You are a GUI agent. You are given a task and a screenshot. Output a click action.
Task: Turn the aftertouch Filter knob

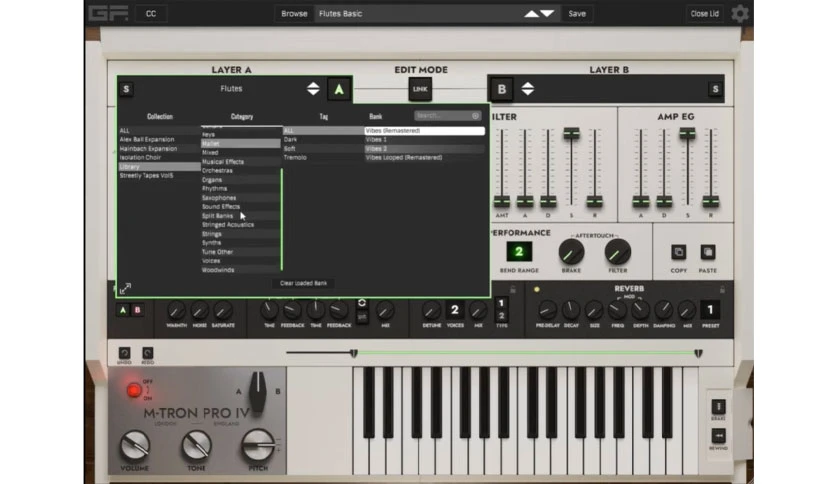pyautogui.click(x=618, y=252)
